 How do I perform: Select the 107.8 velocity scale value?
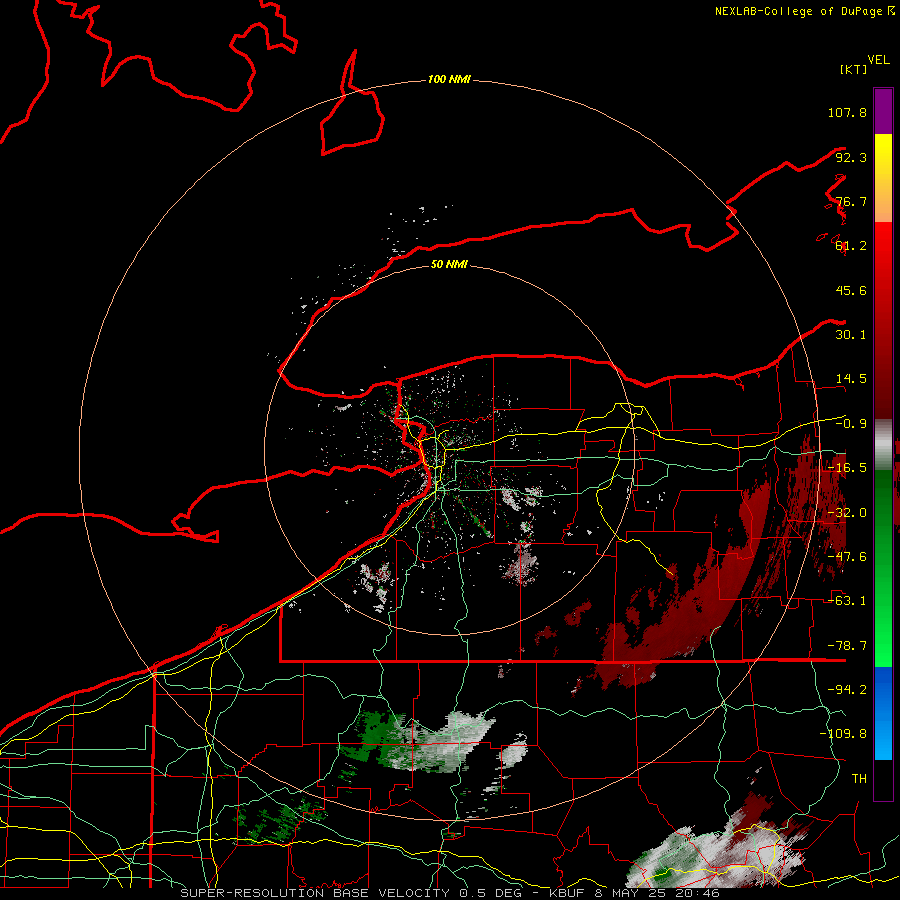pos(847,112)
